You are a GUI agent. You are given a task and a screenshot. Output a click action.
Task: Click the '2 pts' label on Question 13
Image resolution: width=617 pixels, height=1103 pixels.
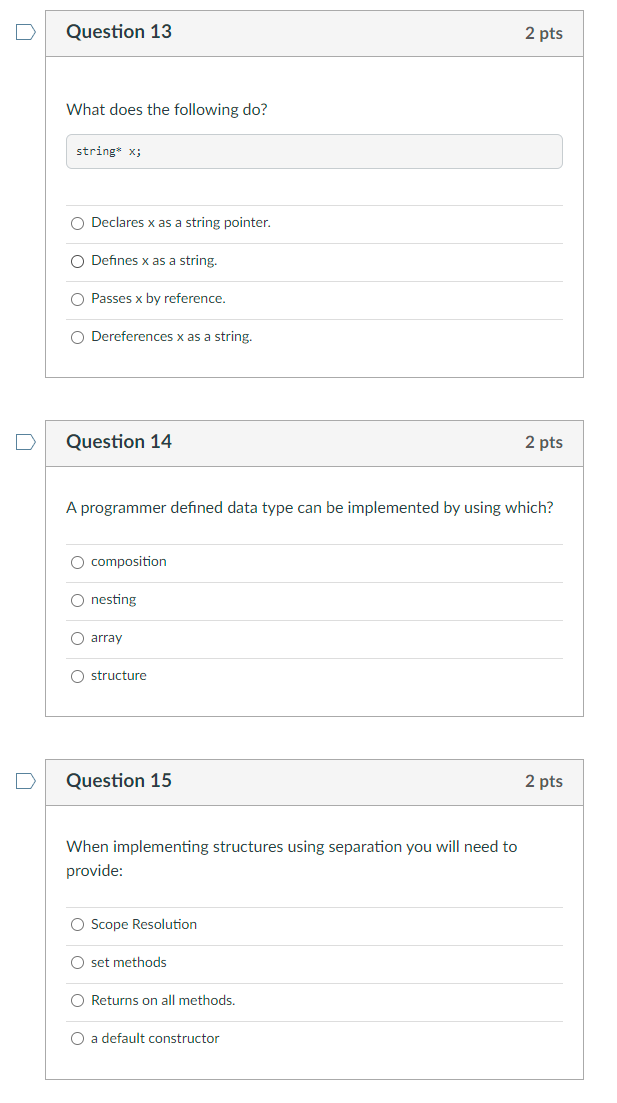tap(544, 32)
